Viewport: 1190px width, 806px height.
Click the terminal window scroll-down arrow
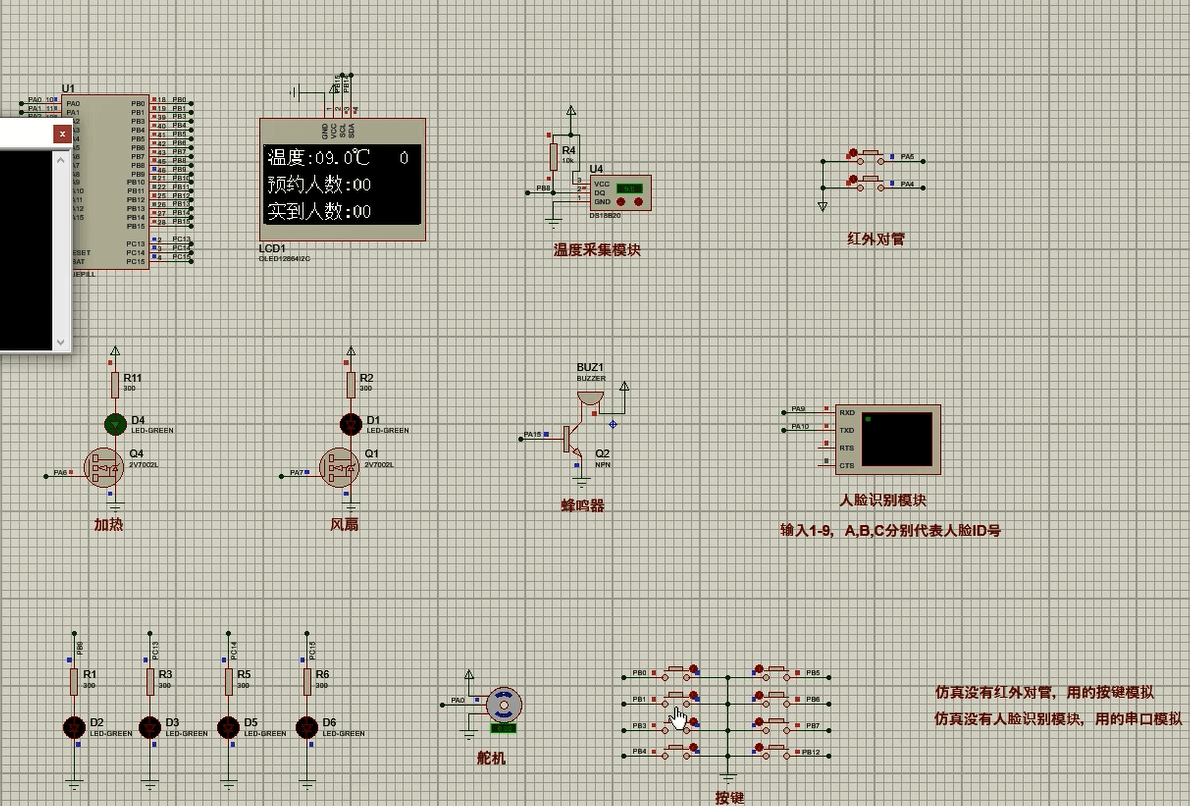tap(62, 342)
